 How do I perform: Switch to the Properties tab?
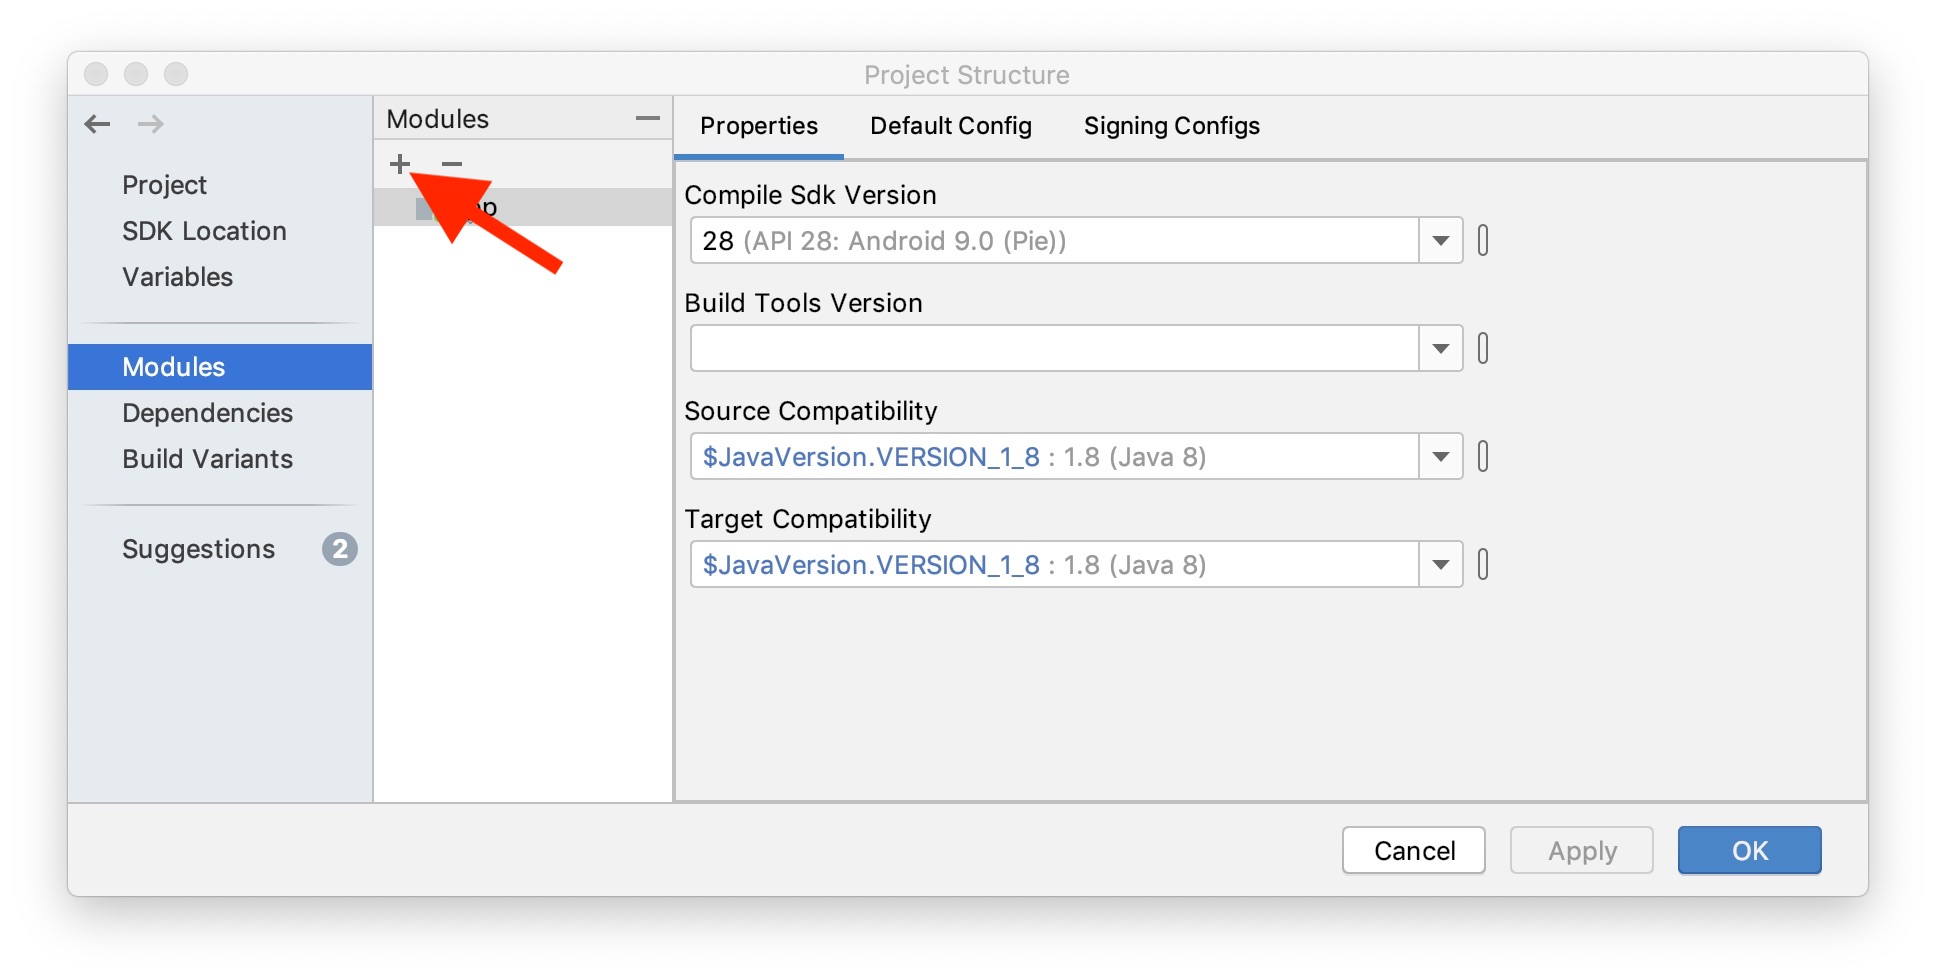[759, 126]
